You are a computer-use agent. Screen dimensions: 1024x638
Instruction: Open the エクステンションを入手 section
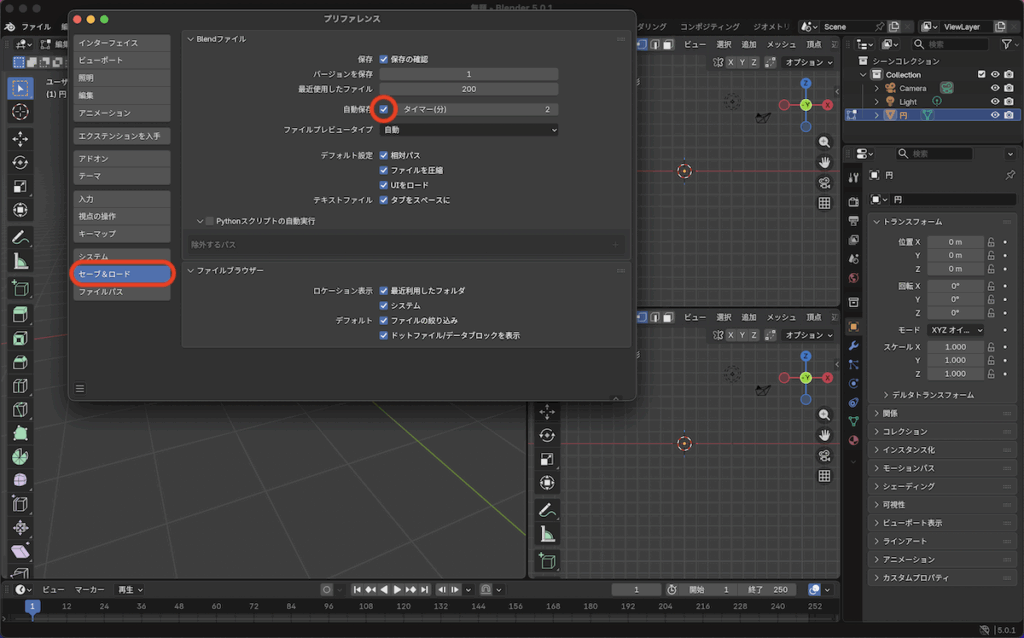click(x=122, y=135)
